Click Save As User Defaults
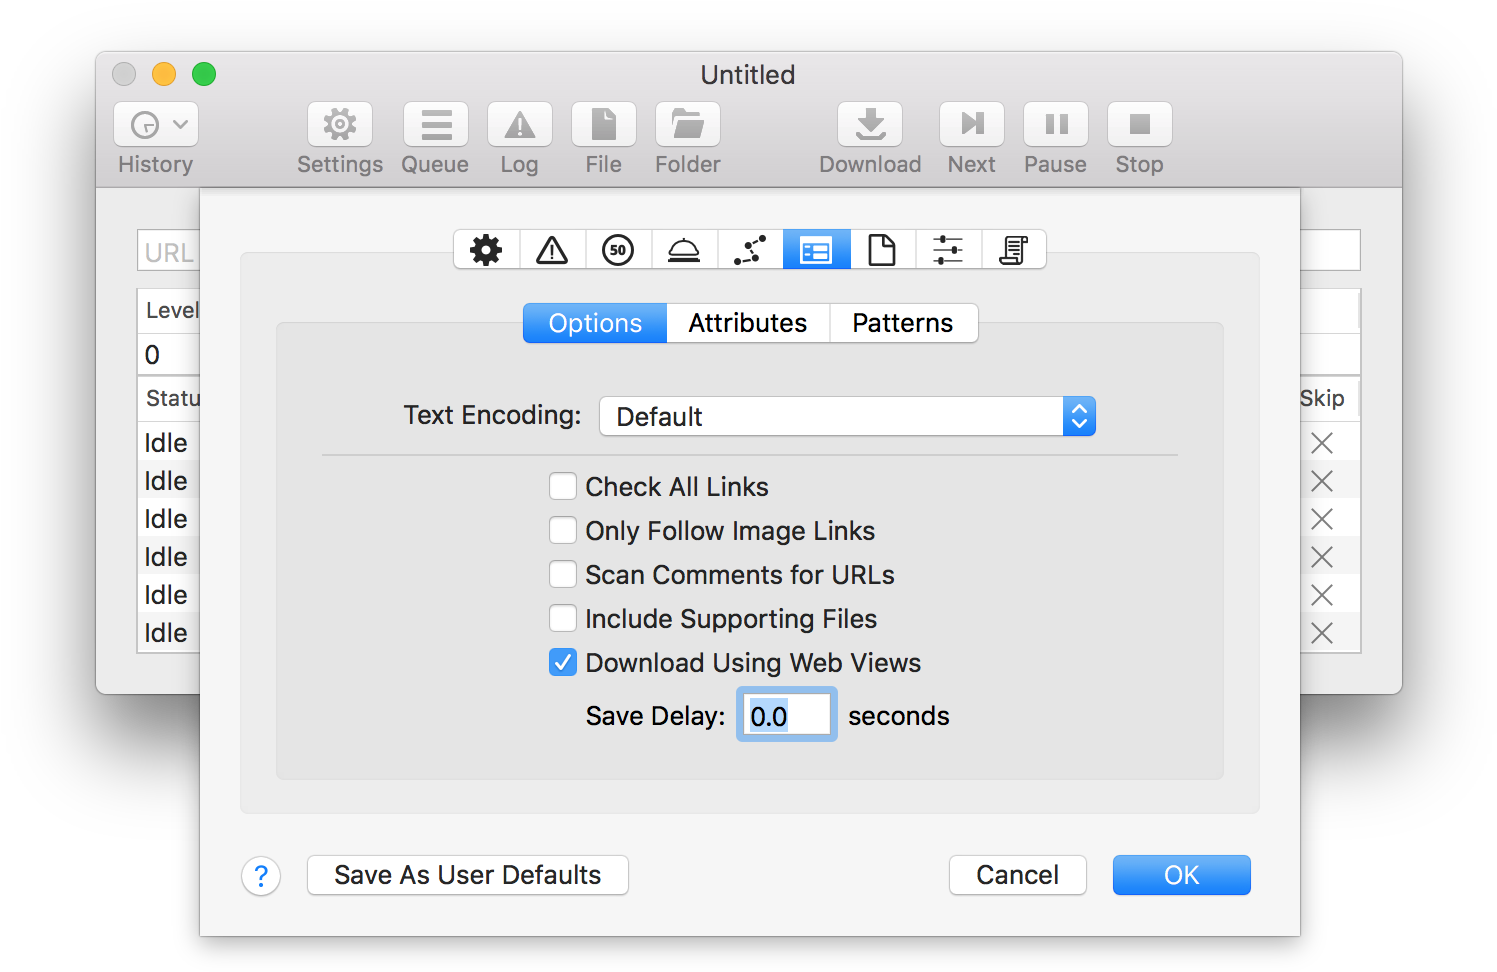The height and width of the screenshot is (972, 1497). click(468, 875)
